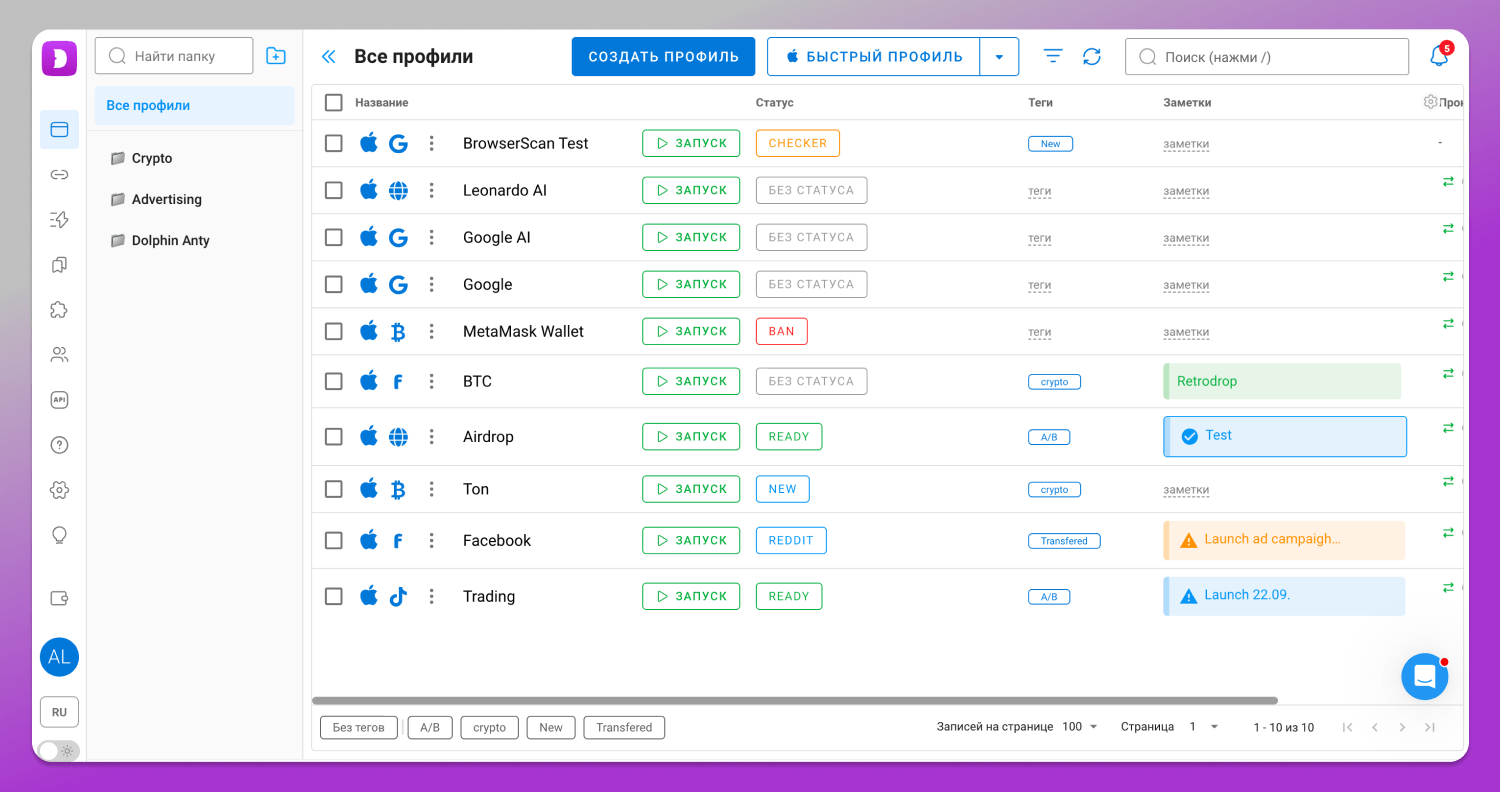1500x792 pixels.
Task: Switch language with RU button
Action: click(59, 712)
